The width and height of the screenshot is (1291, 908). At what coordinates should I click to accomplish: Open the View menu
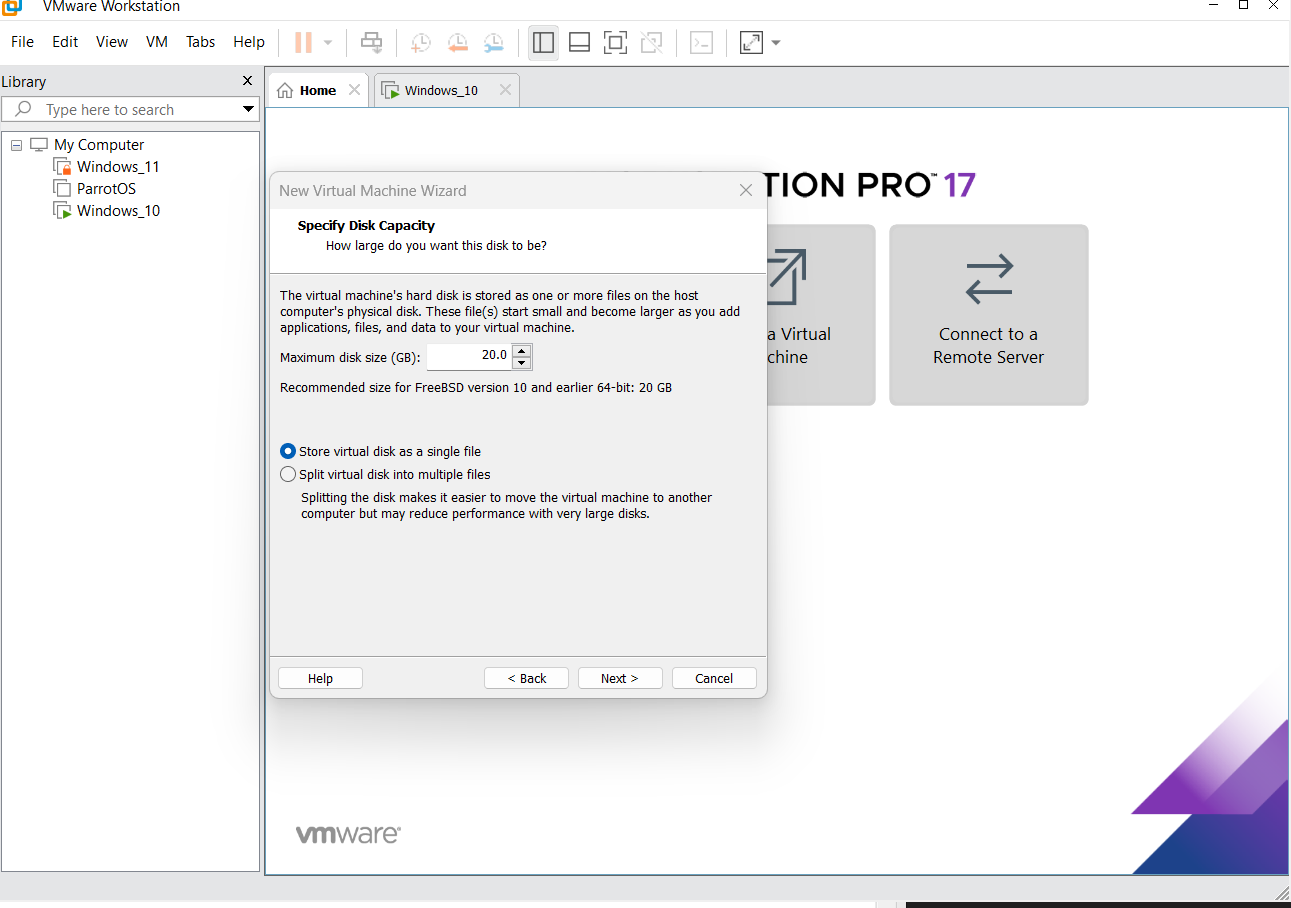[x=112, y=42]
